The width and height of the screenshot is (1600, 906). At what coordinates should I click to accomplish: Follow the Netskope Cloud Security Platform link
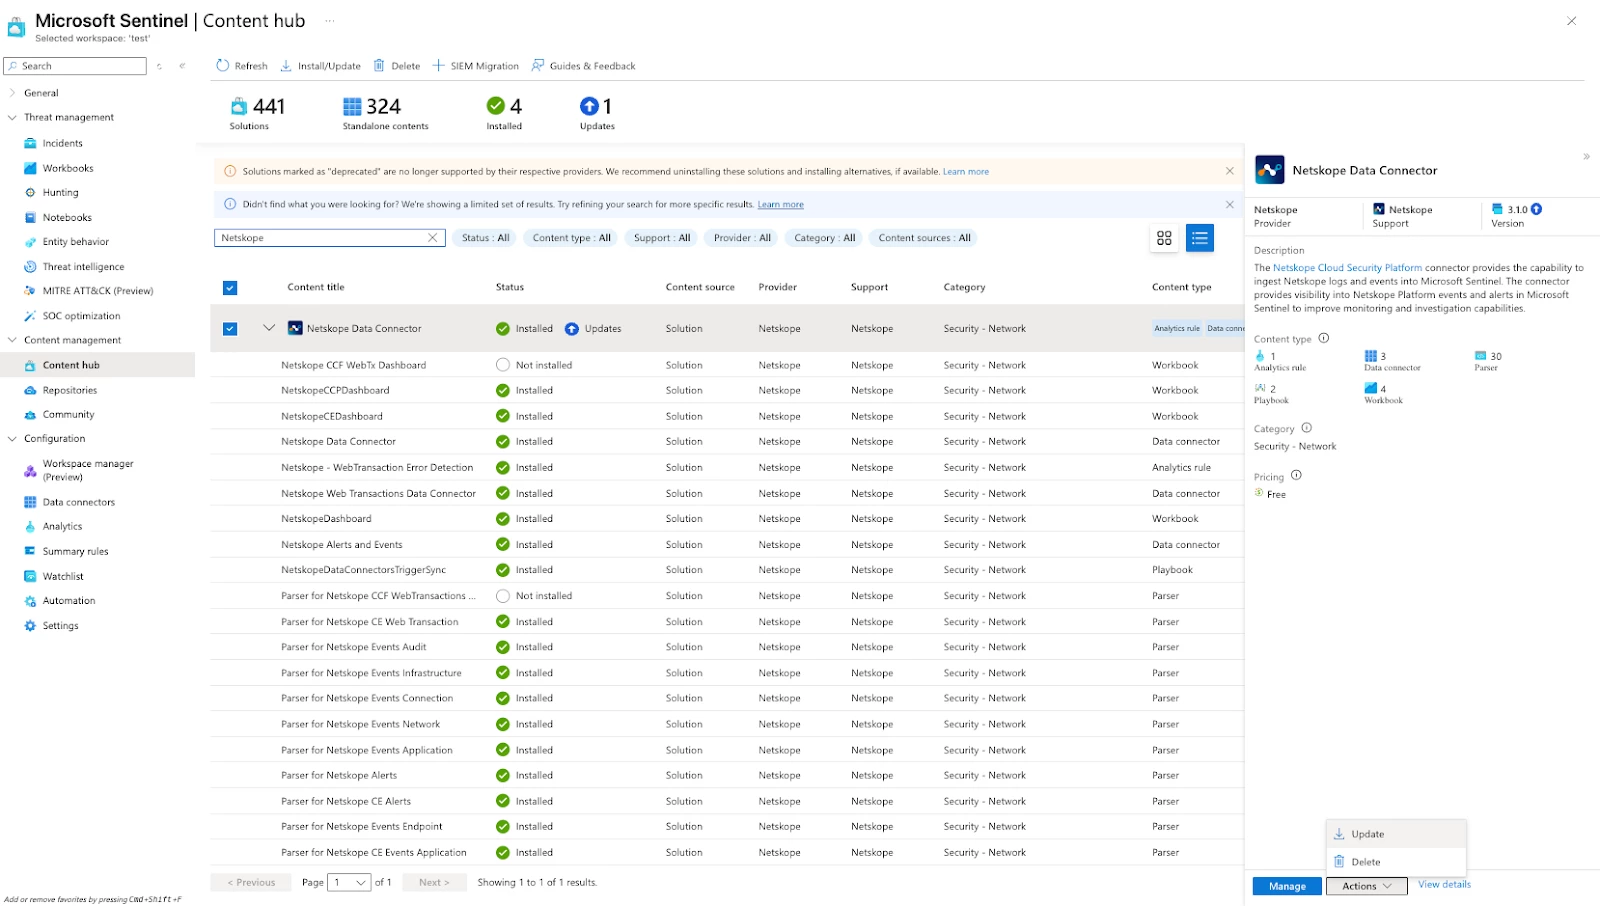coord(1347,268)
